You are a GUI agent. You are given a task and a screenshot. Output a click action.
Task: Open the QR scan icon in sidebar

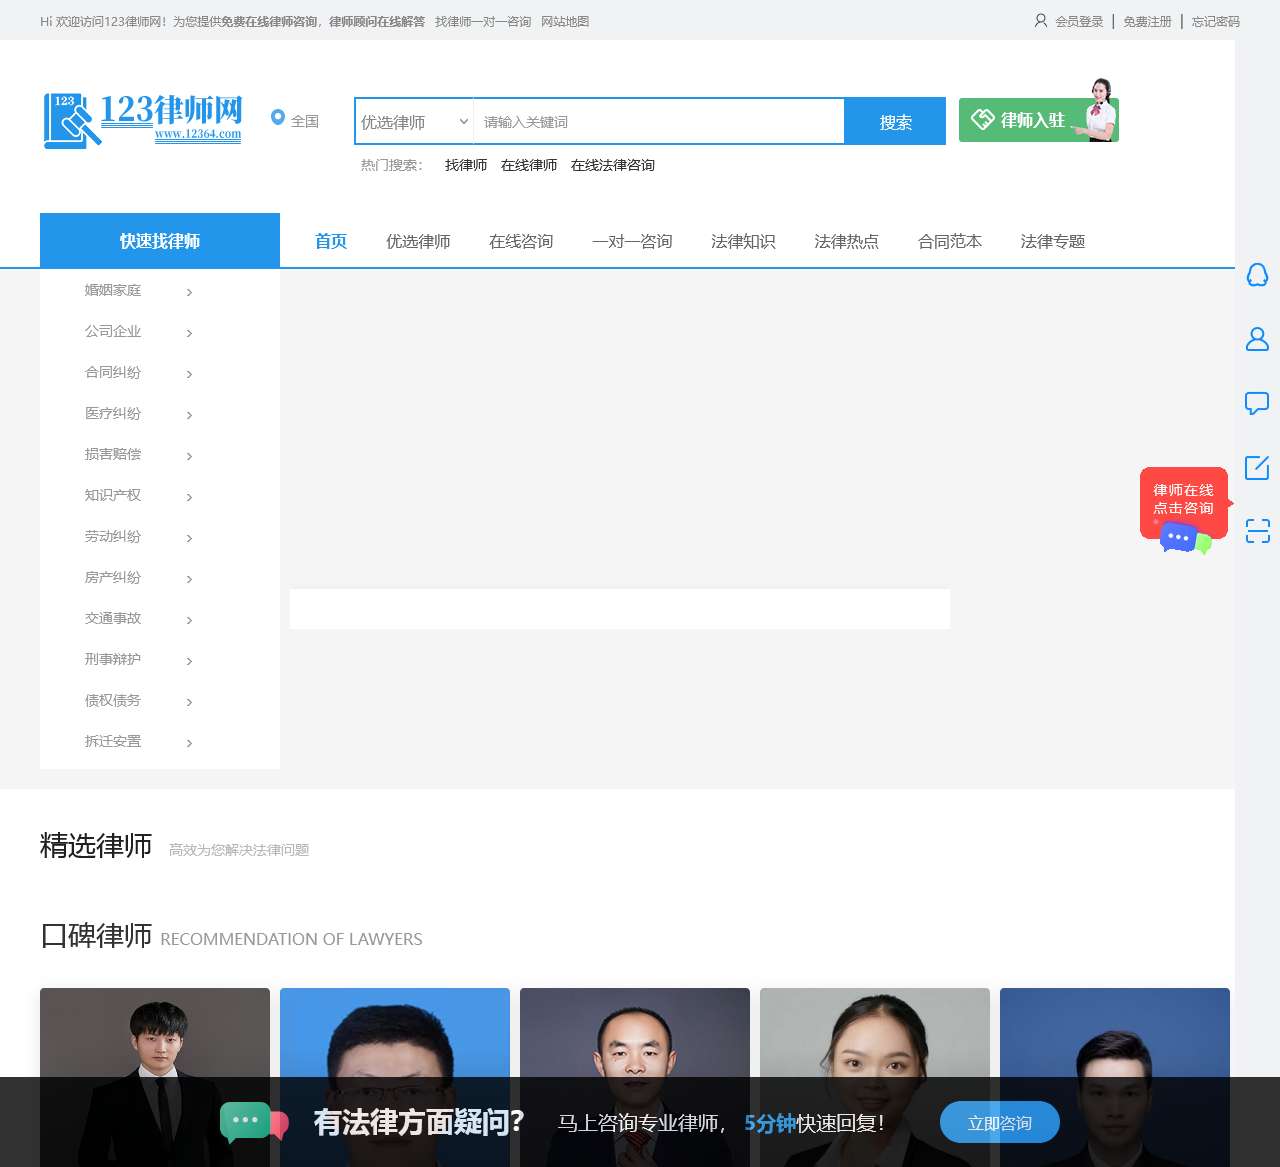1257,531
